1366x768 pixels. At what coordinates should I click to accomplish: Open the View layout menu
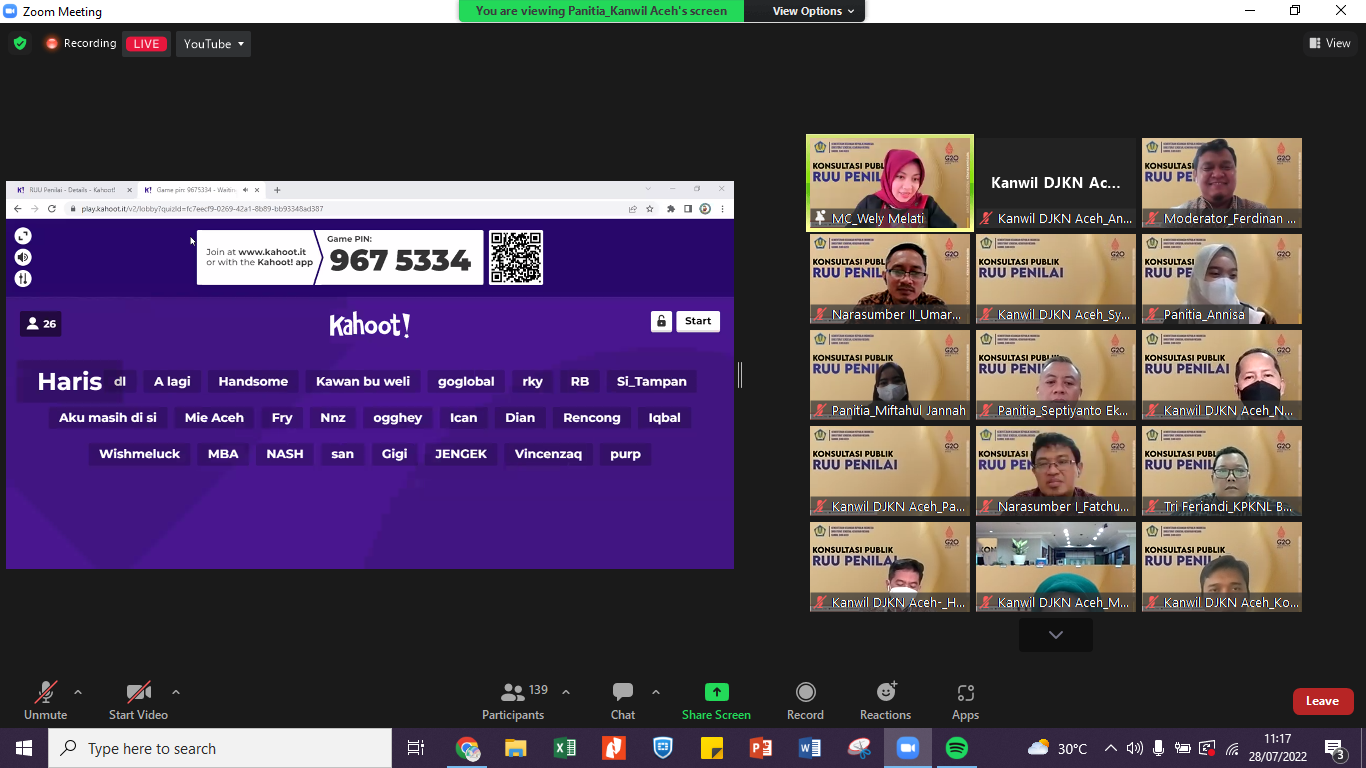1330,43
